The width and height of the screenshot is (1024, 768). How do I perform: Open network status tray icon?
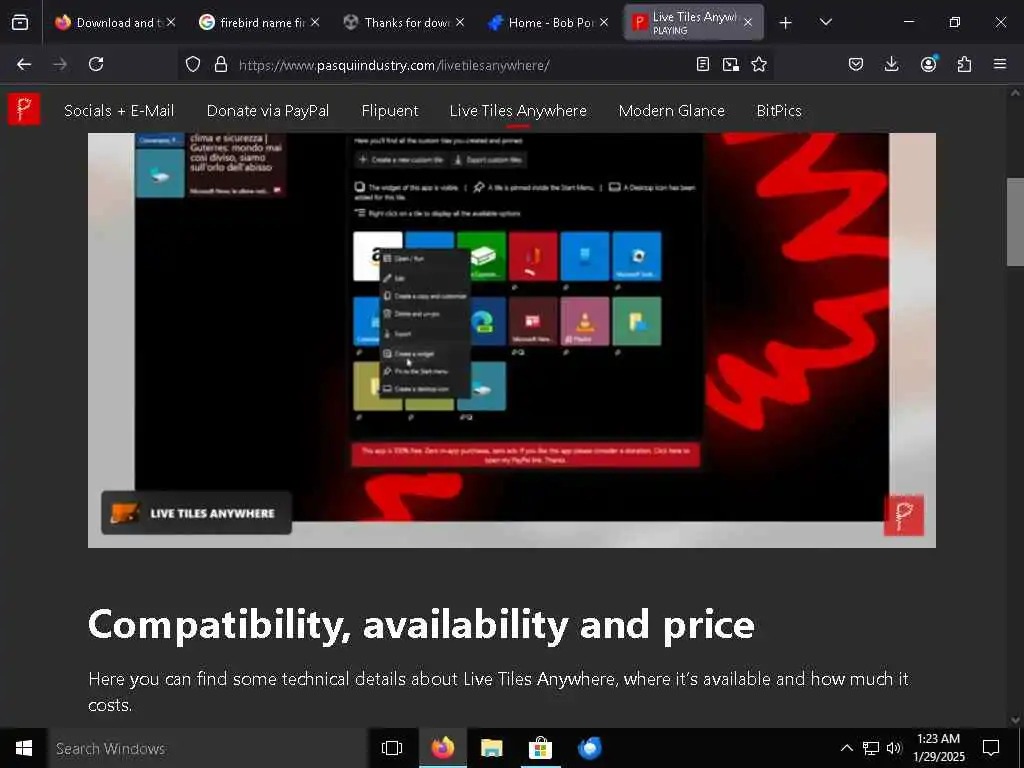[871, 748]
